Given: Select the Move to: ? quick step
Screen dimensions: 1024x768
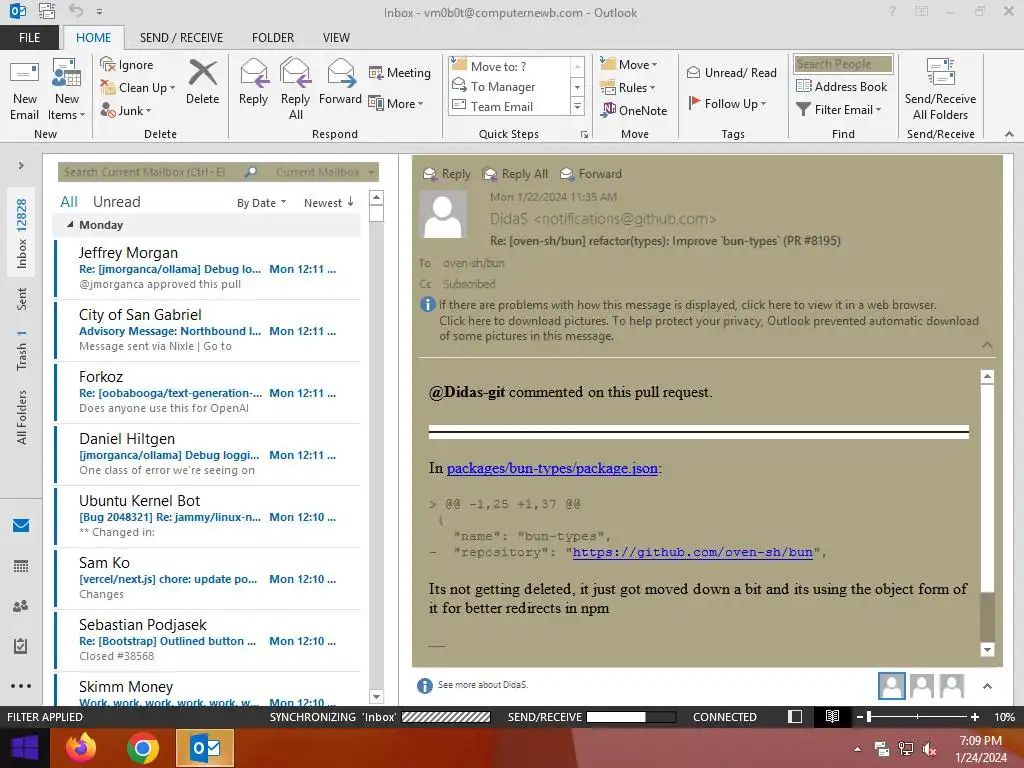Looking at the screenshot, I should [498, 66].
